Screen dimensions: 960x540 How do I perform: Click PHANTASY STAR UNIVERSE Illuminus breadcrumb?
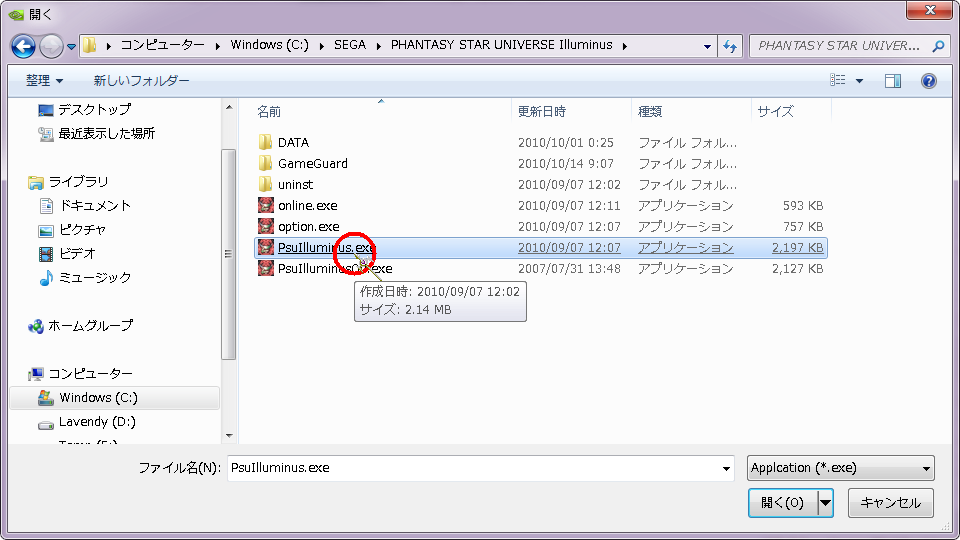coord(501,45)
